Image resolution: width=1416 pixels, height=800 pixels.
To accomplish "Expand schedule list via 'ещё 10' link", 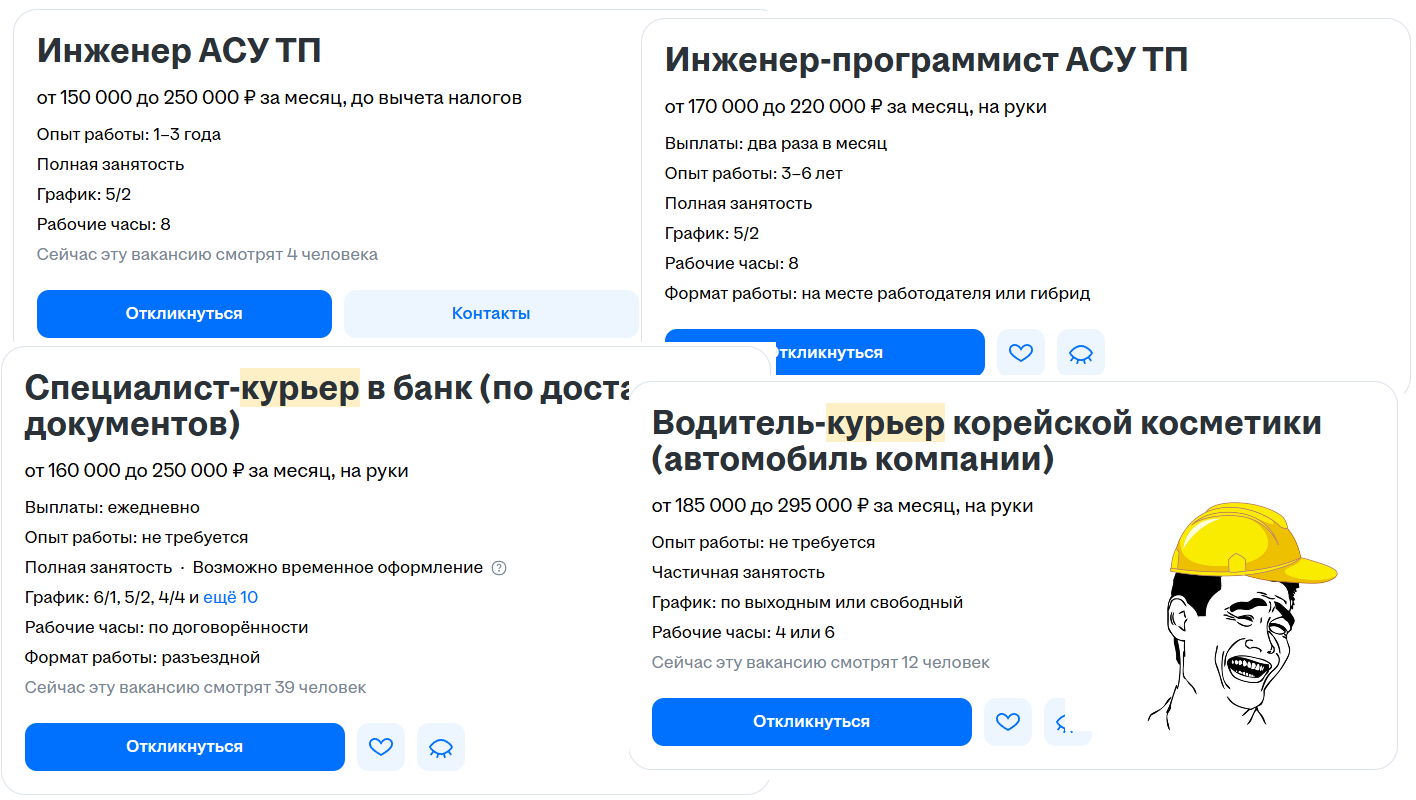I will tap(231, 598).
